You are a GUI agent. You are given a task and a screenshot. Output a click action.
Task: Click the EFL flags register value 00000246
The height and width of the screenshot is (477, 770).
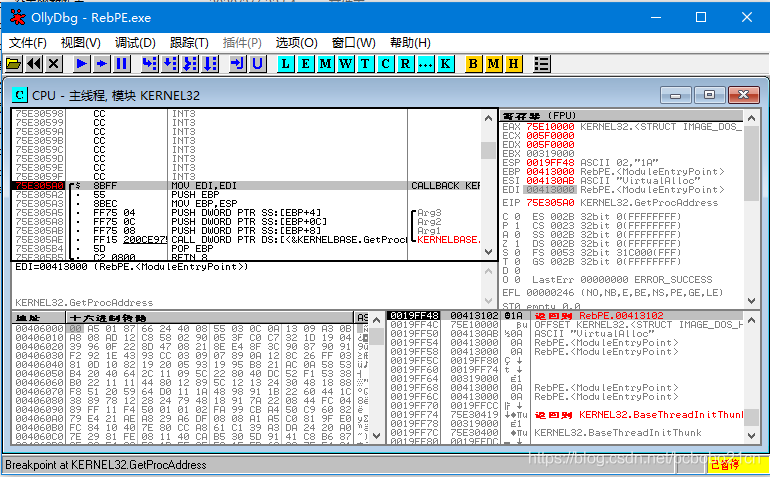pos(550,292)
